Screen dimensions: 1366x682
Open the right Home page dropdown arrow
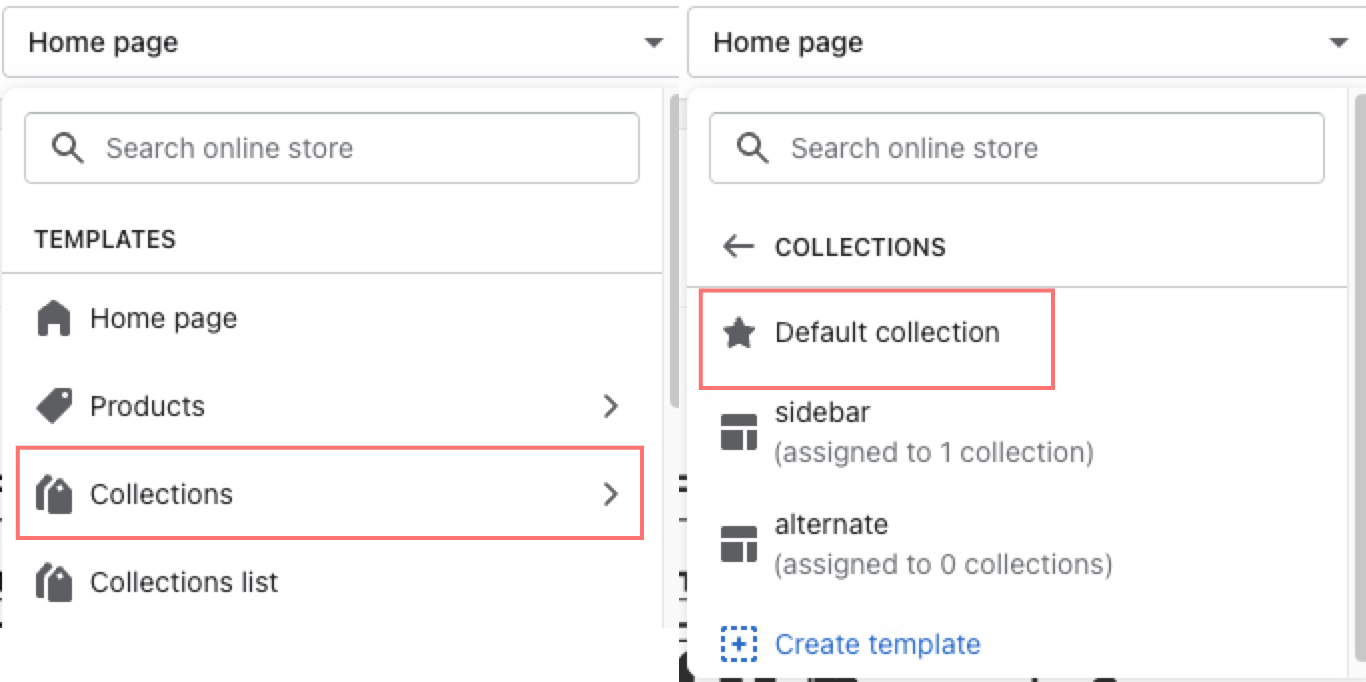tap(1339, 43)
